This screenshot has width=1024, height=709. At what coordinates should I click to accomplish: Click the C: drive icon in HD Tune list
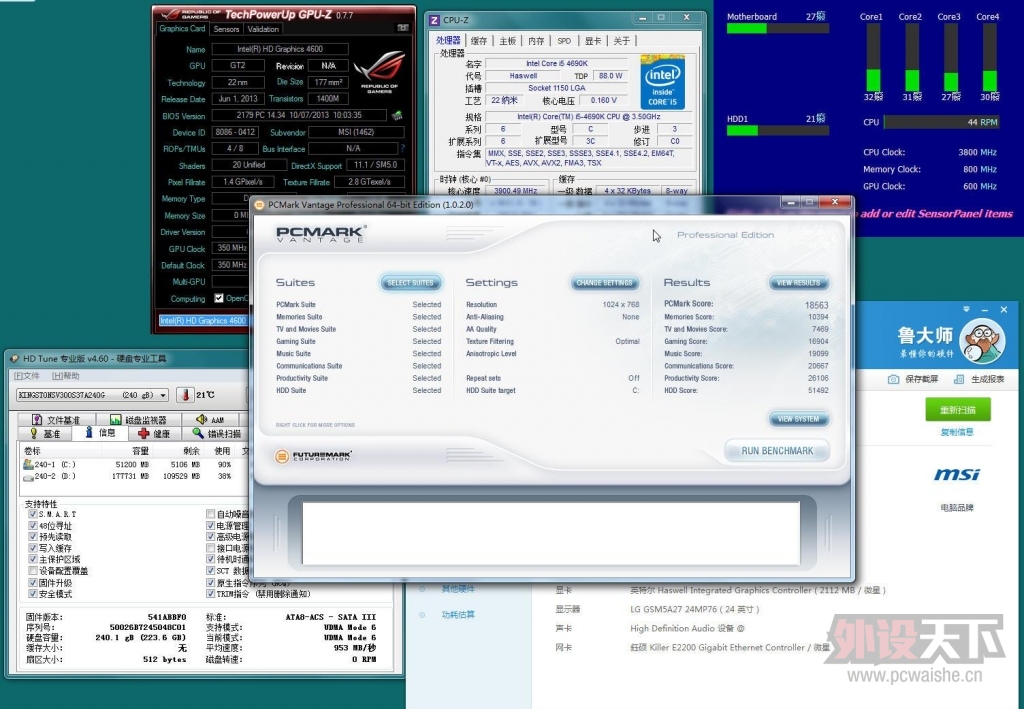click(x=28, y=464)
